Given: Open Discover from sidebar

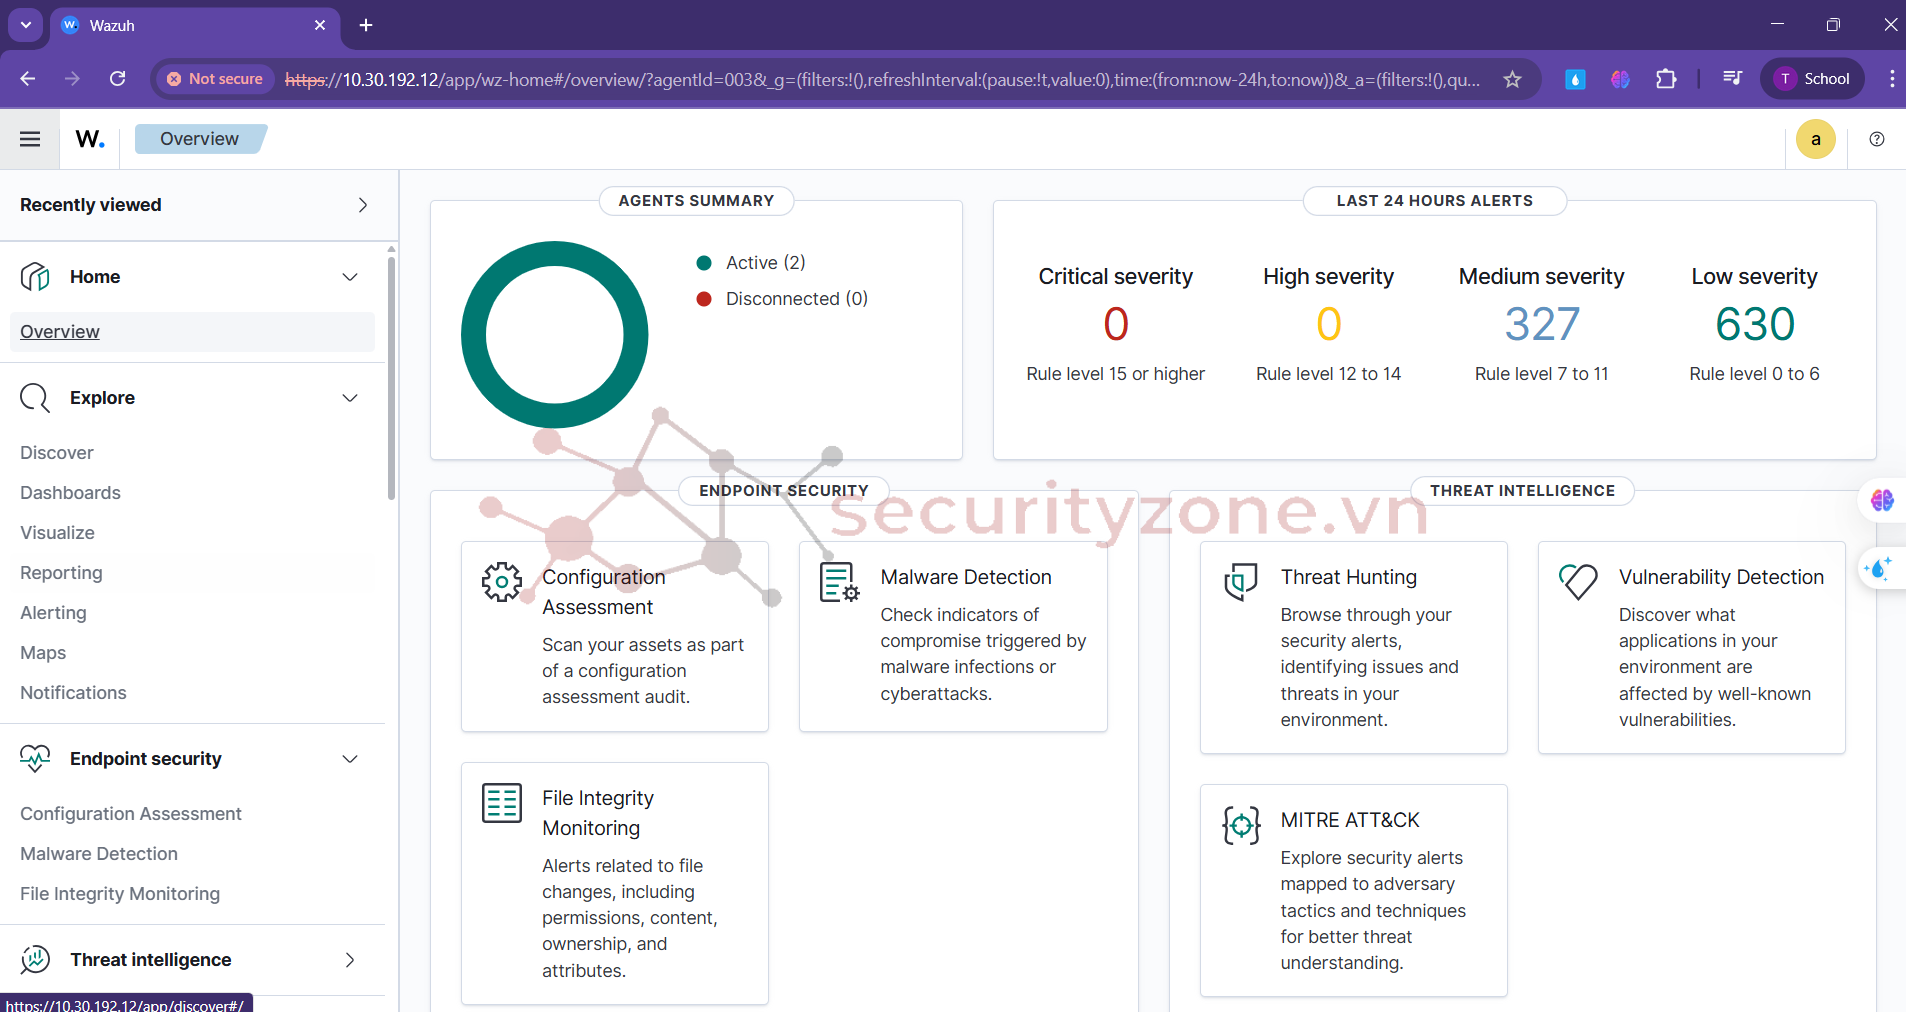Looking at the screenshot, I should (x=57, y=453).
